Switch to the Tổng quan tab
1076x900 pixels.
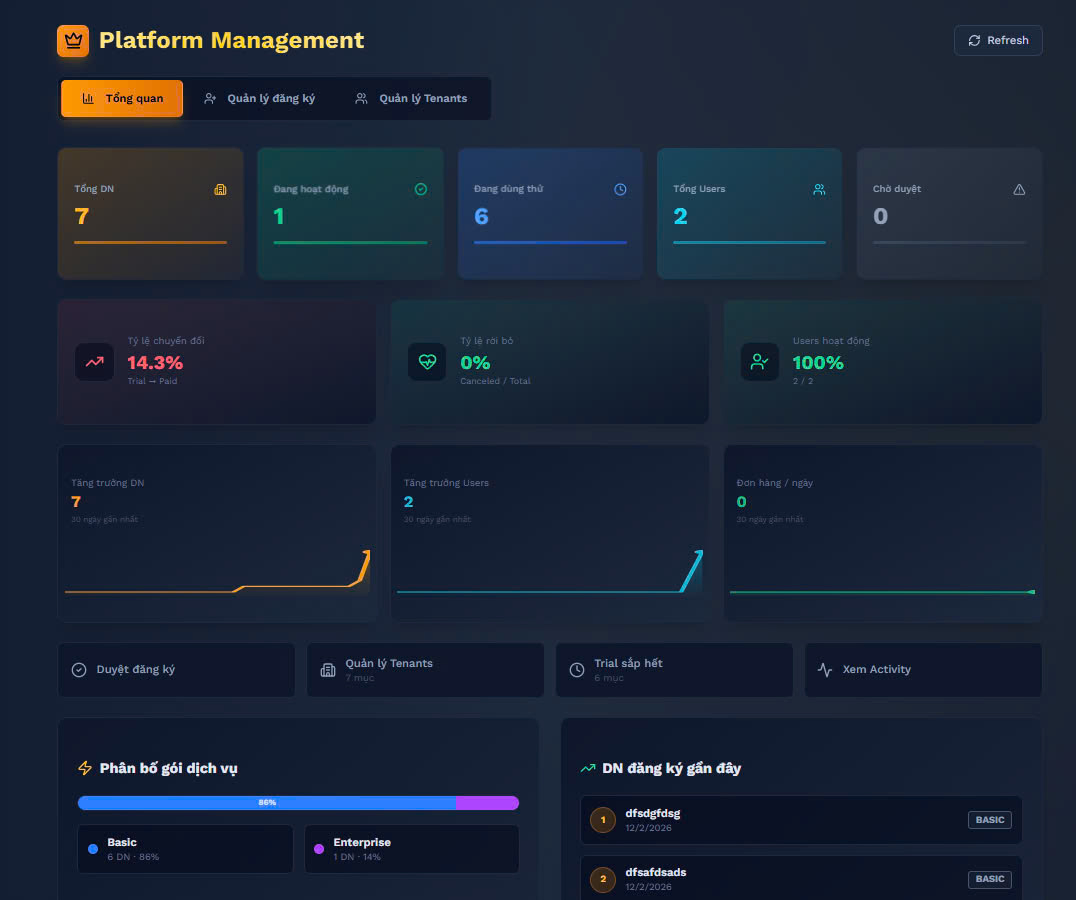click(122, 99)
